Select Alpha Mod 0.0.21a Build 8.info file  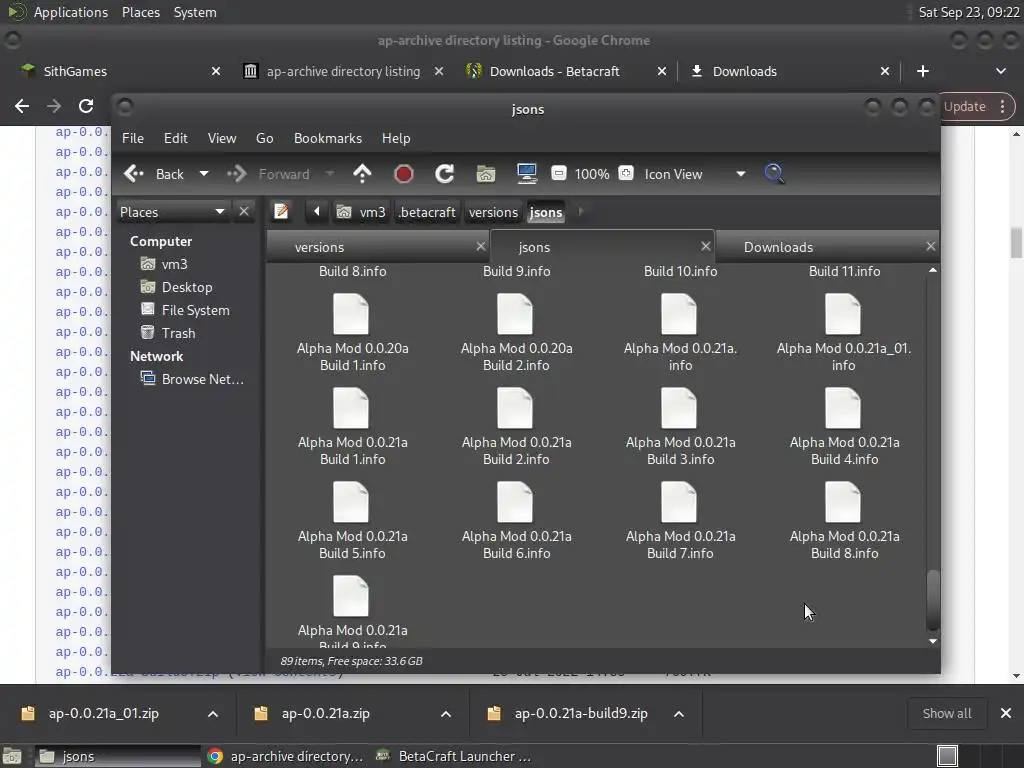pyautogui.click(x=844, y=521)
